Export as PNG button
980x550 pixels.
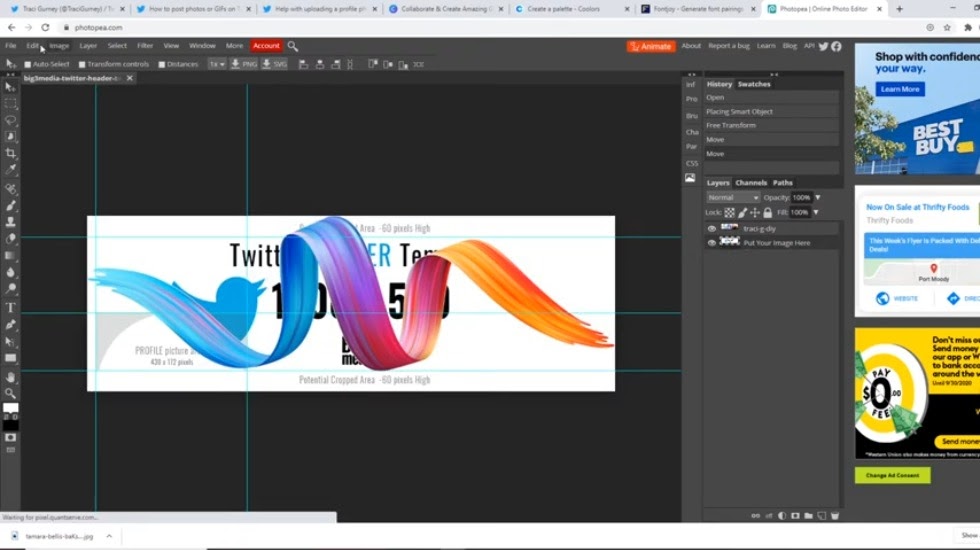[x=244, y=64]
